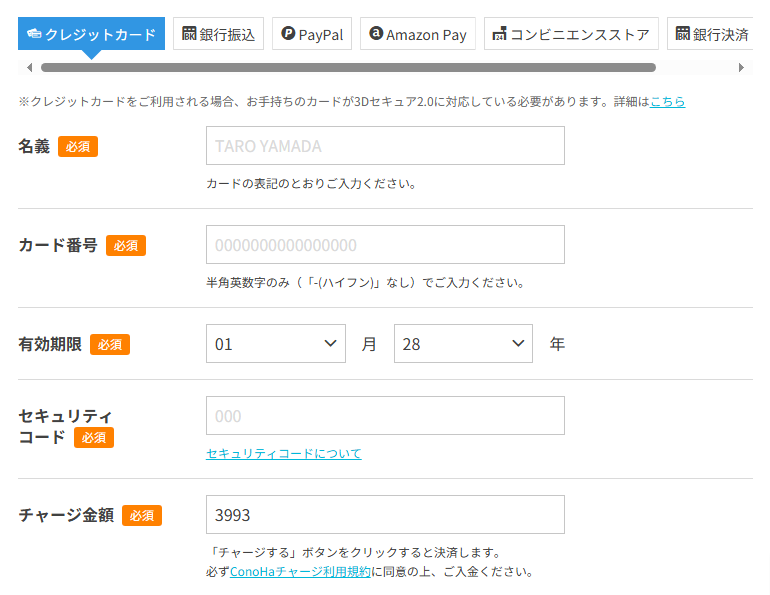Click the Amazon logo icon

376,34
